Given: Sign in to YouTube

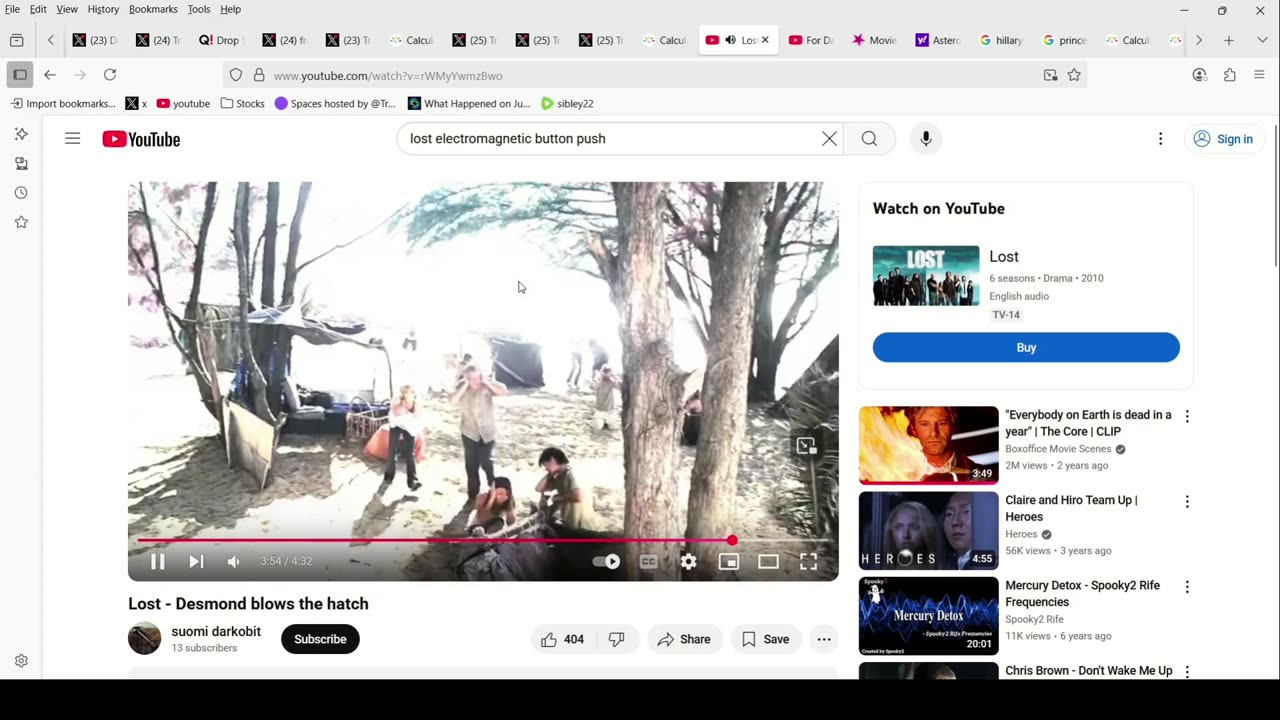Looking at the screenshot, I should 1224,139.
